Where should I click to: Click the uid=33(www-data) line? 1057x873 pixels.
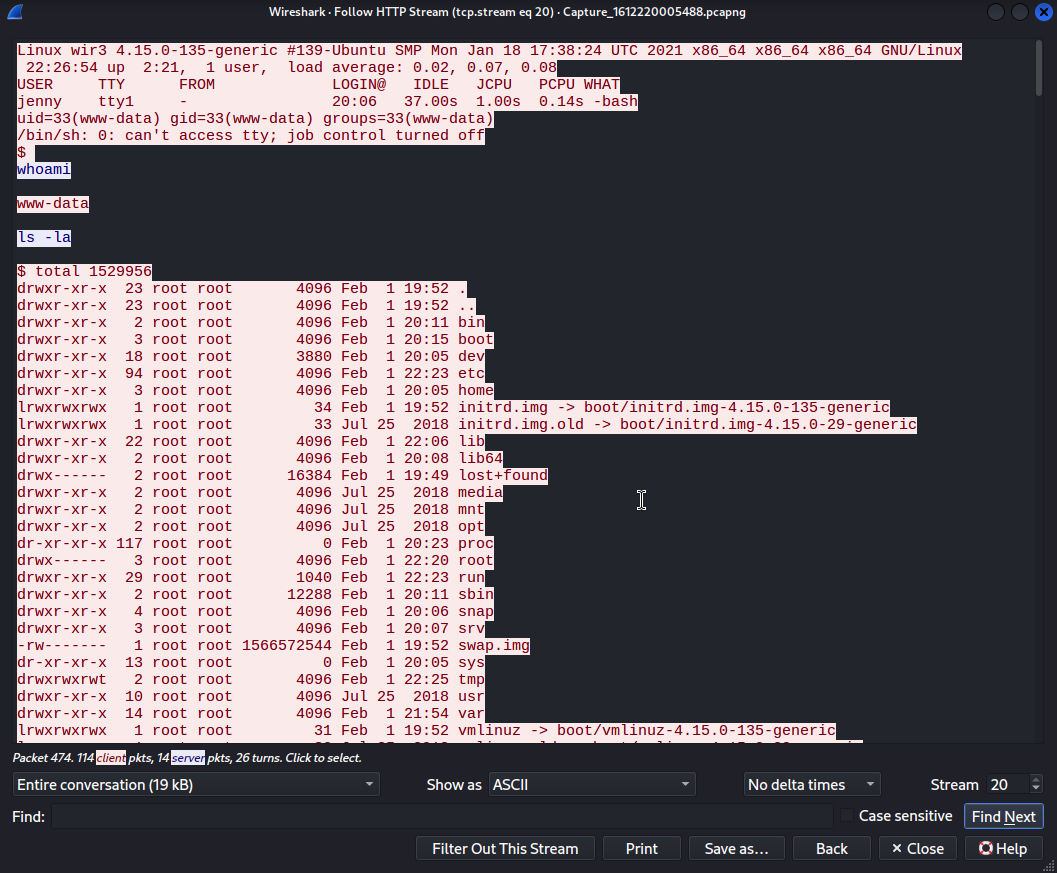coord(255,118)
